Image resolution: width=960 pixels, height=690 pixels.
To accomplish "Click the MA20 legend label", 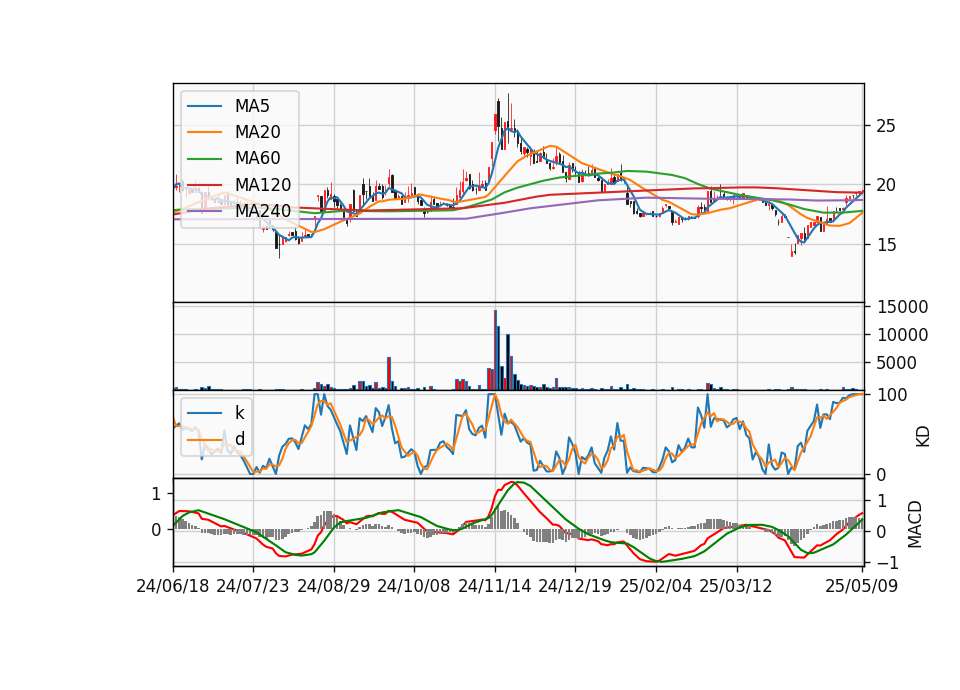I will 258,132.
